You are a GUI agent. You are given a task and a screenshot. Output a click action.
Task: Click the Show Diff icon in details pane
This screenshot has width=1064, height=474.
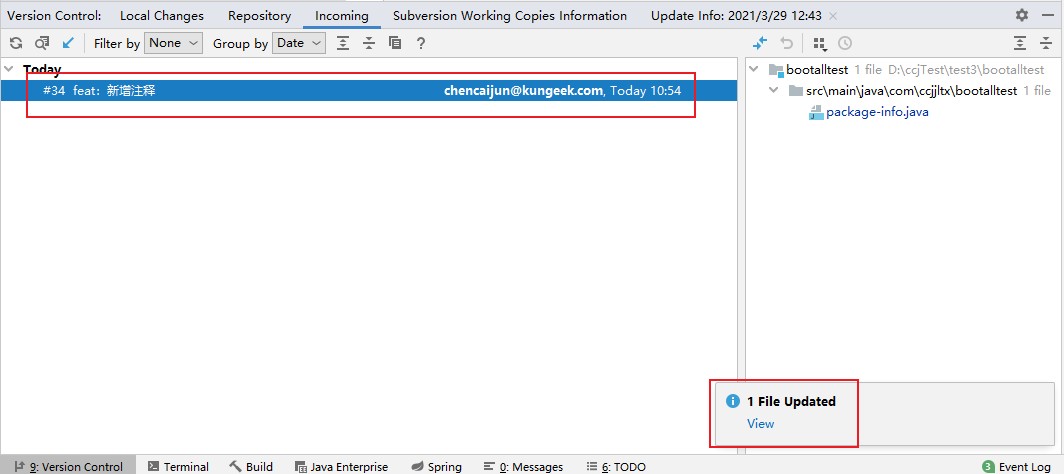760,43
